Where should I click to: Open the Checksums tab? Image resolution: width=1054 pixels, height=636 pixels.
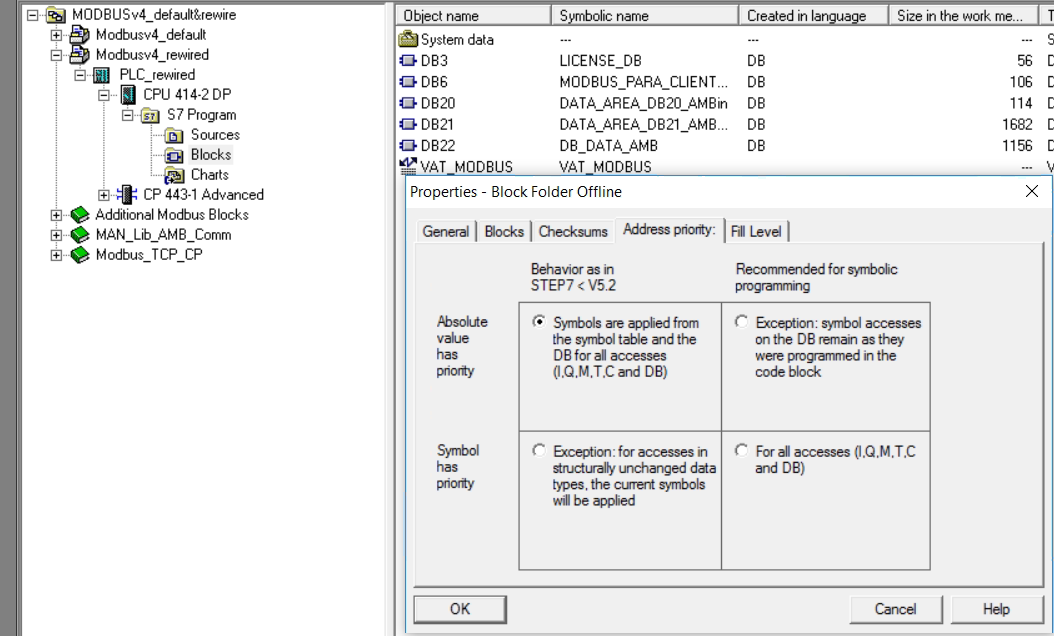[573, 231]
